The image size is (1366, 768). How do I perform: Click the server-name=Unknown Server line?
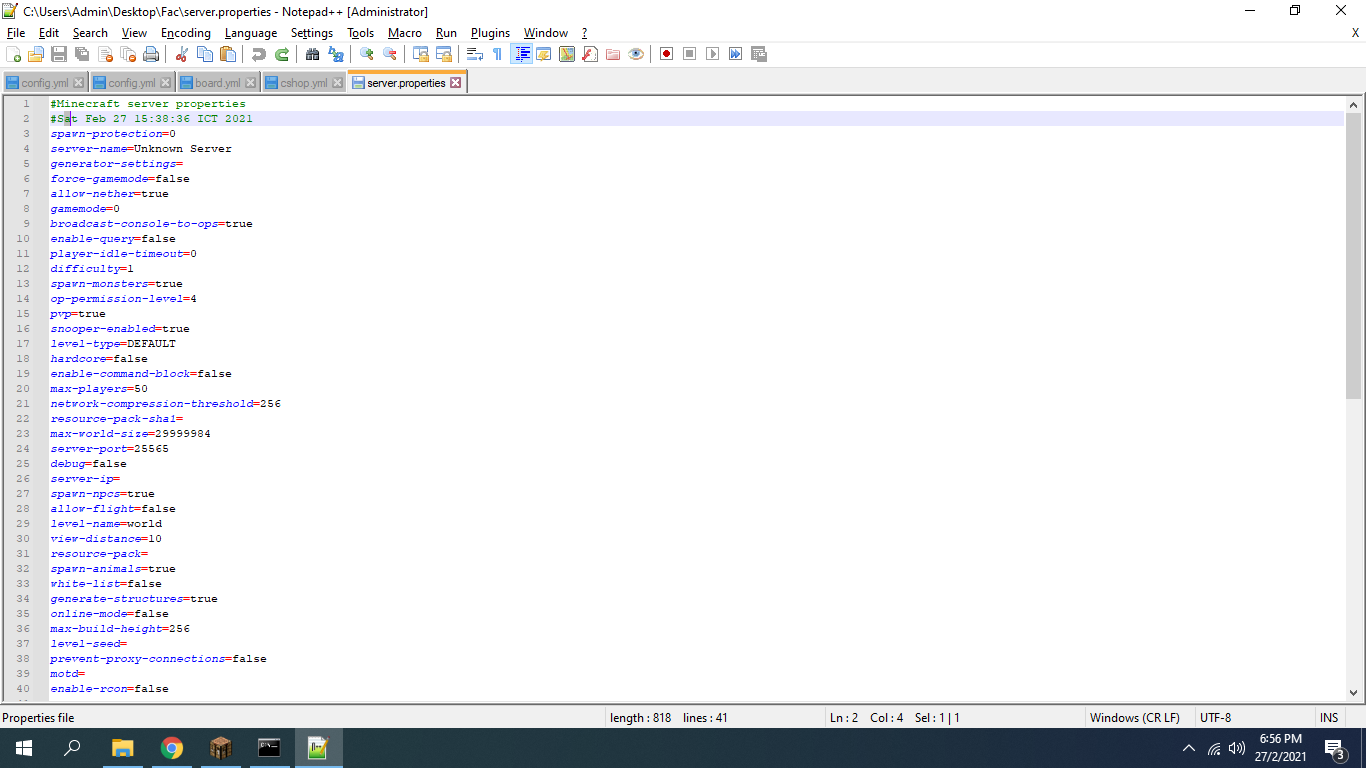coord(141,149)
